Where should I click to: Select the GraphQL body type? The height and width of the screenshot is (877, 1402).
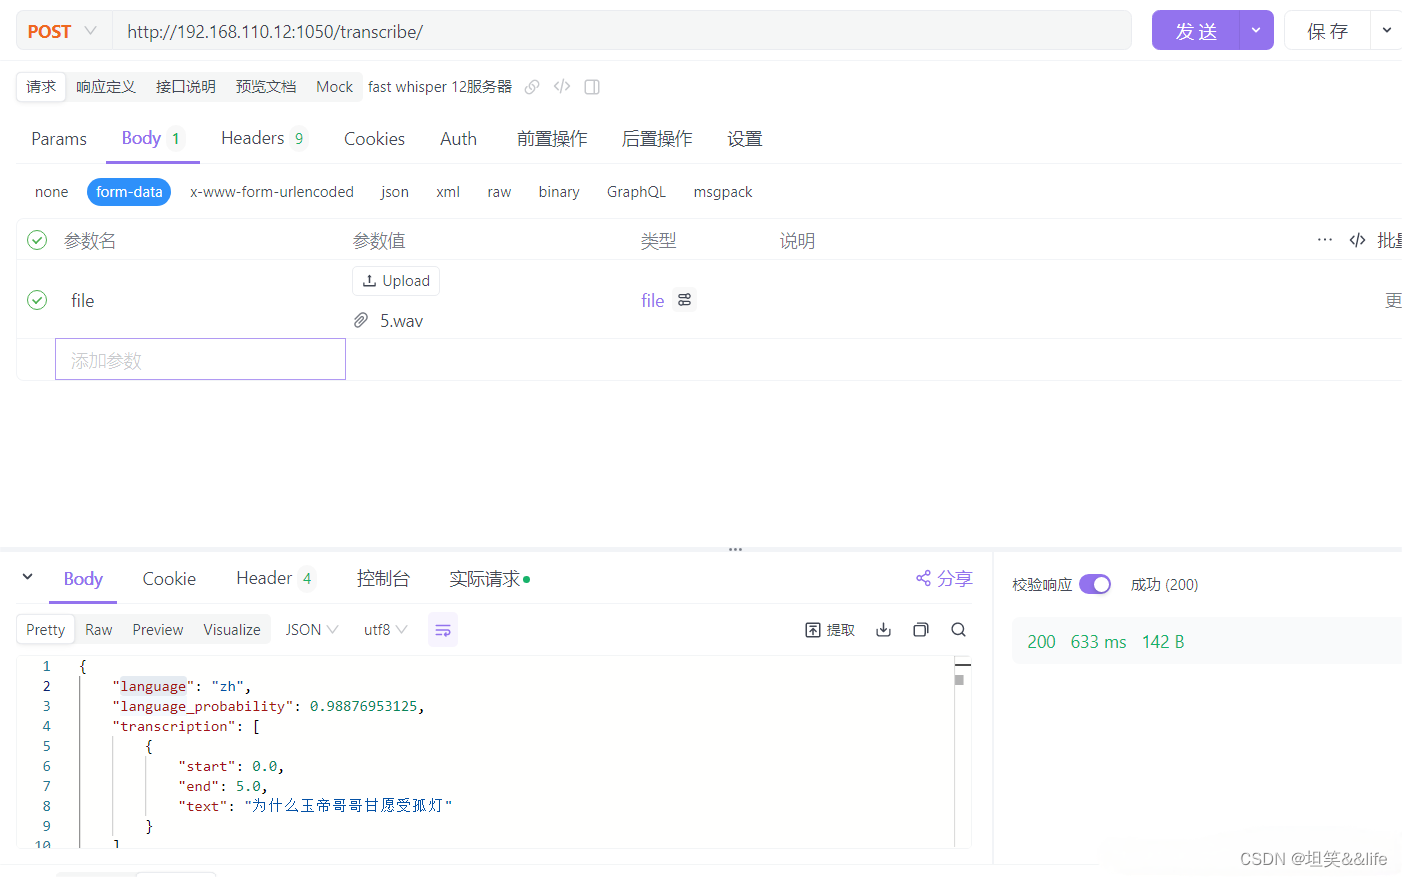click(636, 192)
